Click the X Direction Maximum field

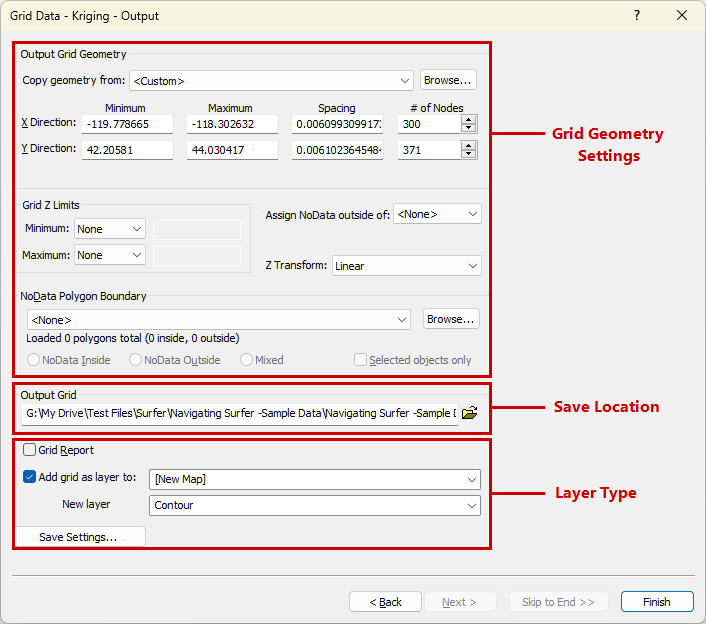tap(232, 124)
